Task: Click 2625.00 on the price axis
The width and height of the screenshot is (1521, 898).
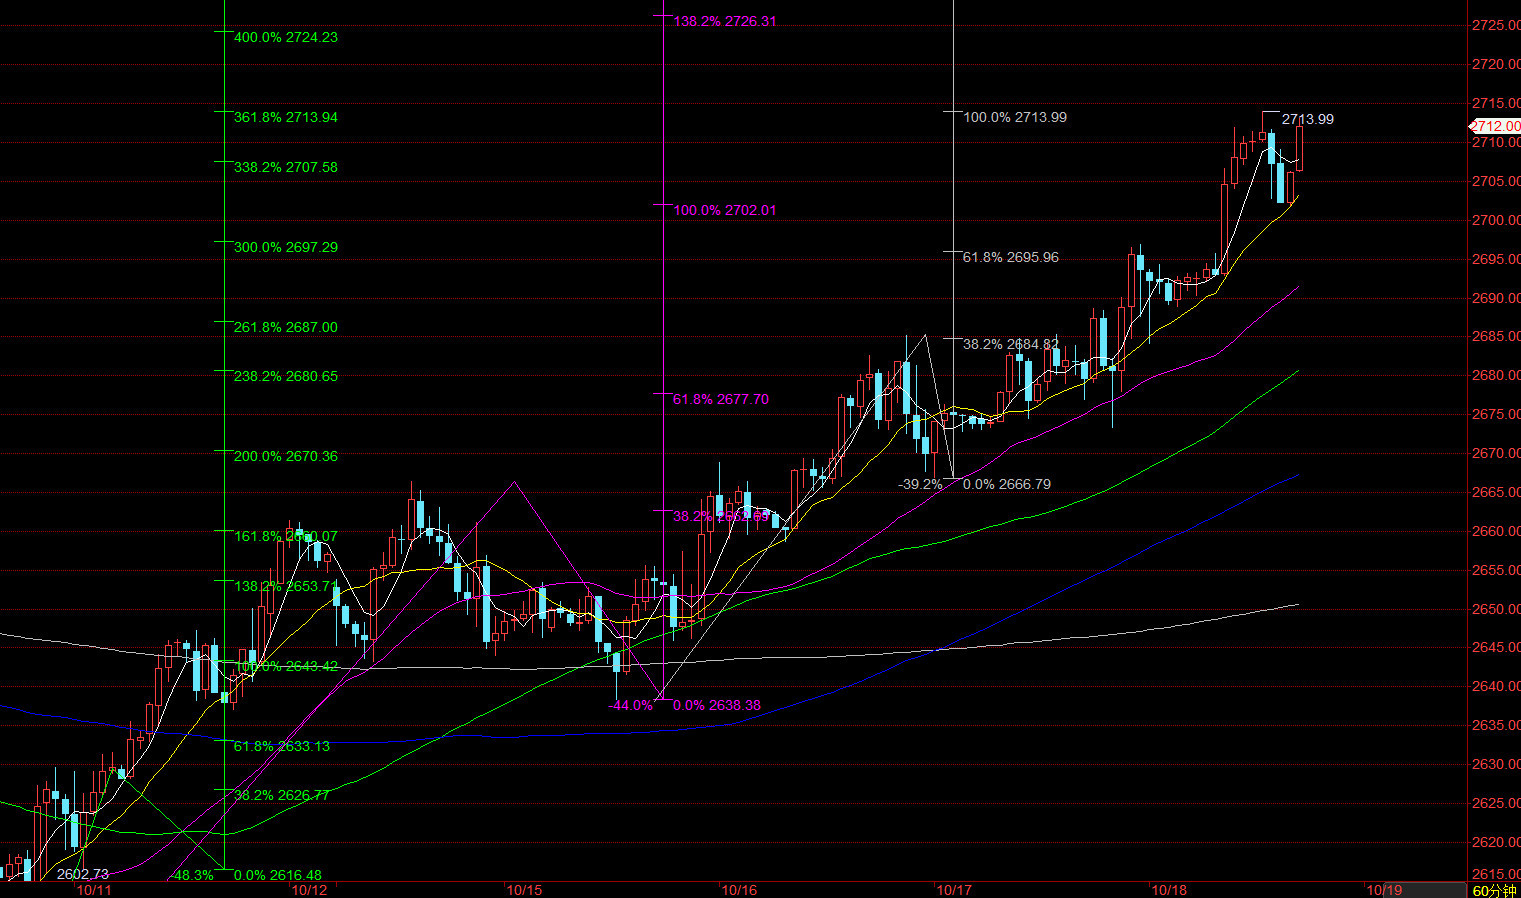Action: point(1496,803)
